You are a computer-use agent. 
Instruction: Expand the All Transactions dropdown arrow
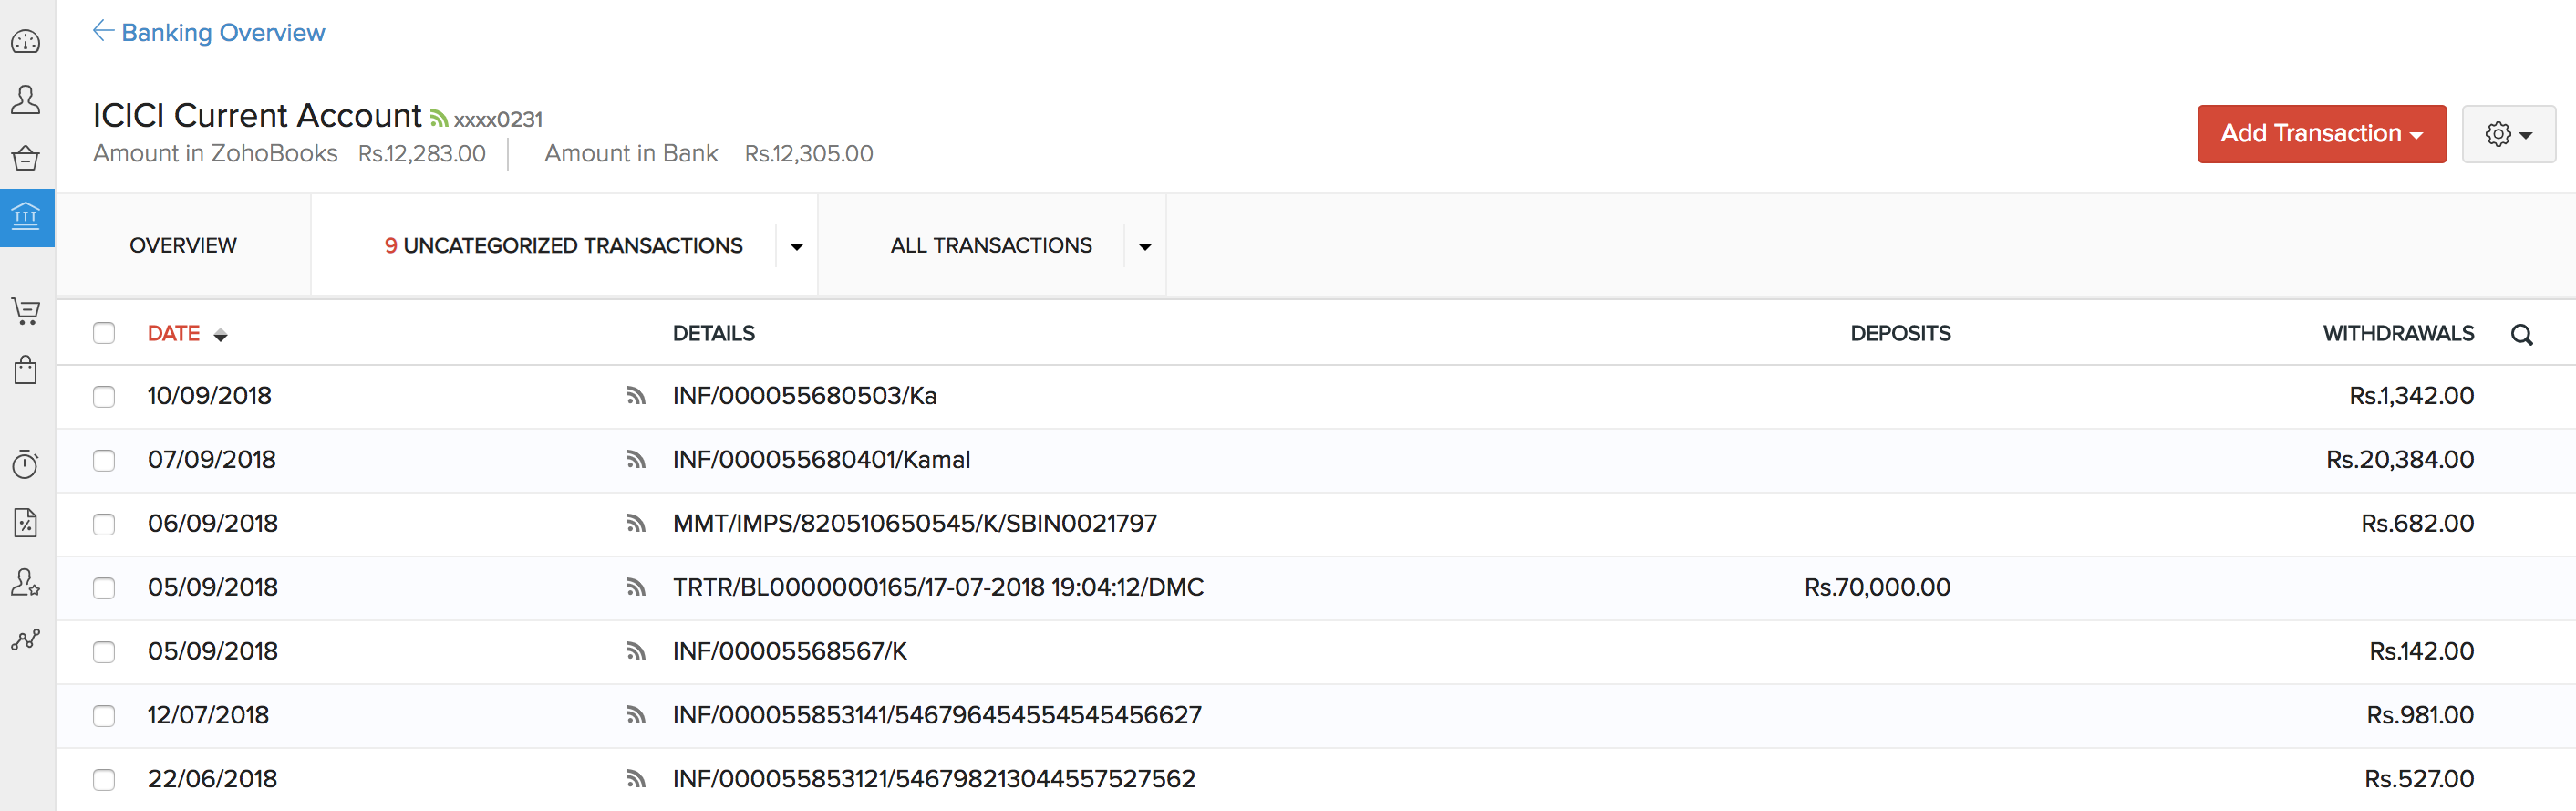click(1145, 247)
